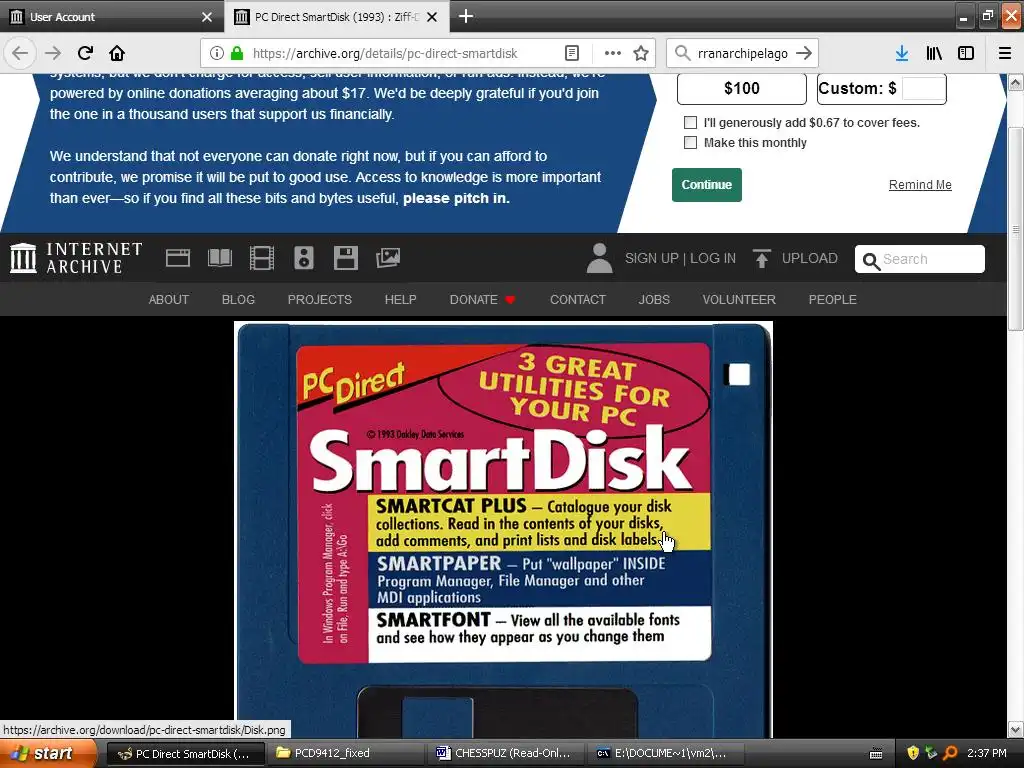Open the PROJECTS menu item
Screen dimensions: 1024x768
click(319, 300)
